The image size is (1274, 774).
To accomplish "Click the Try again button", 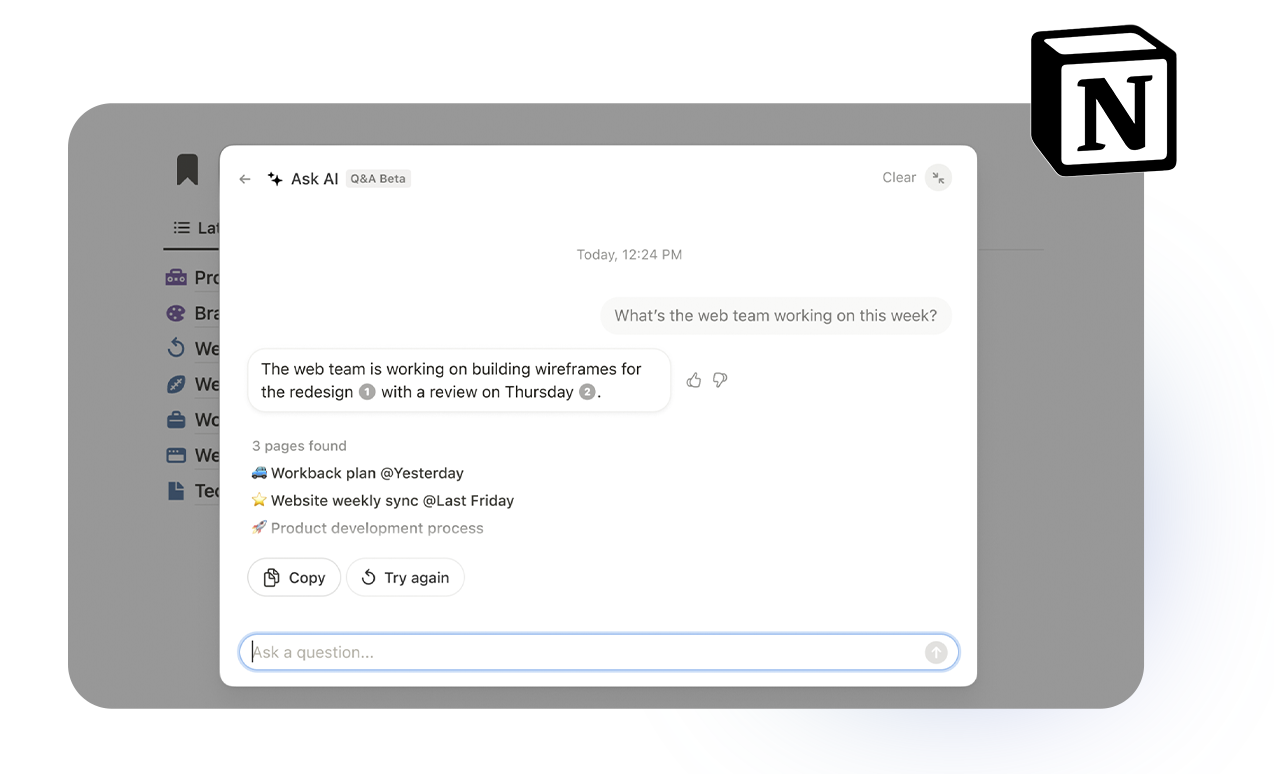I will pos(405,578).
